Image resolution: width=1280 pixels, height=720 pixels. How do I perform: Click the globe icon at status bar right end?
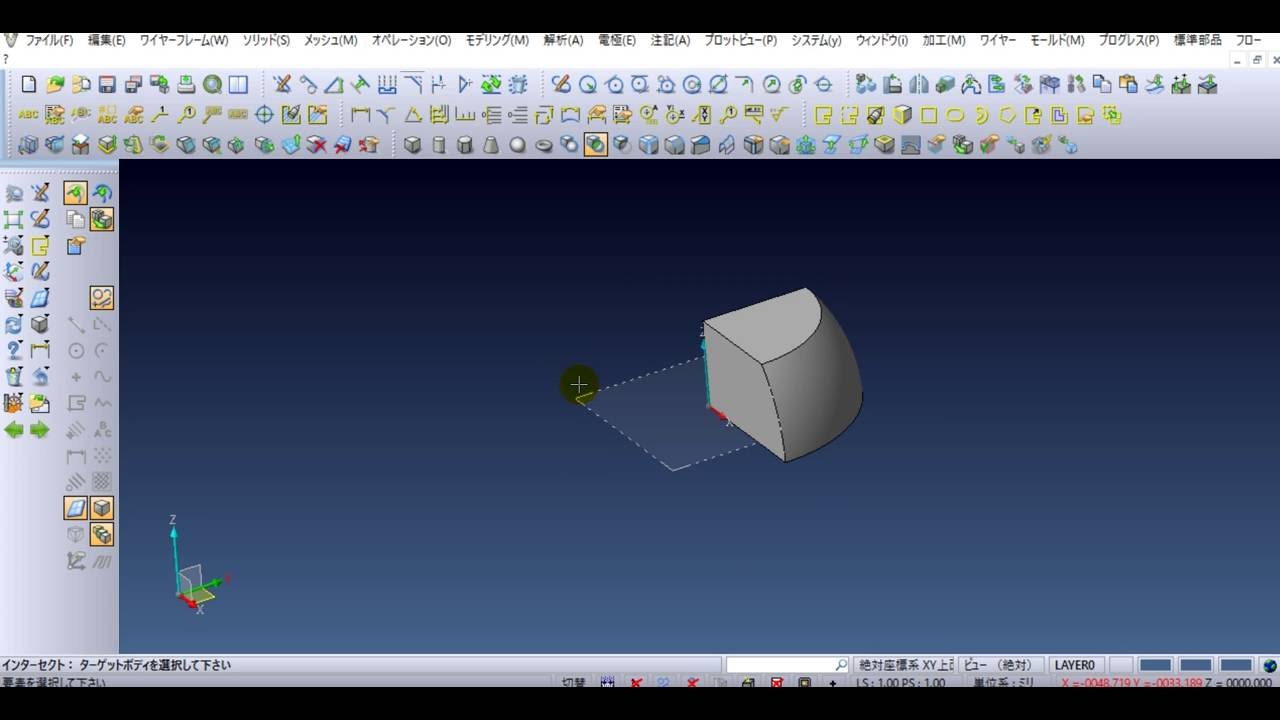click(1270, 665)
